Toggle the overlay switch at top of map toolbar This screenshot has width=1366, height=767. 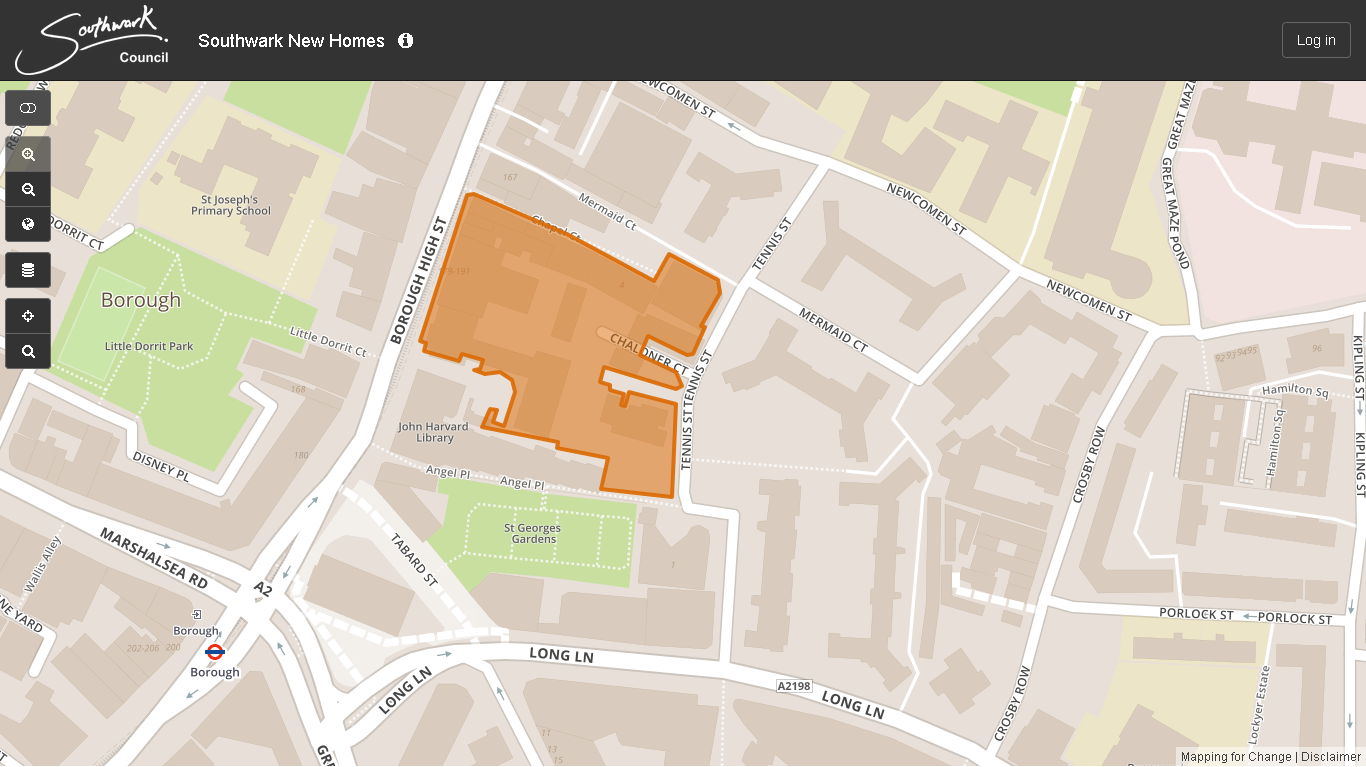click(x=28, y=108)
